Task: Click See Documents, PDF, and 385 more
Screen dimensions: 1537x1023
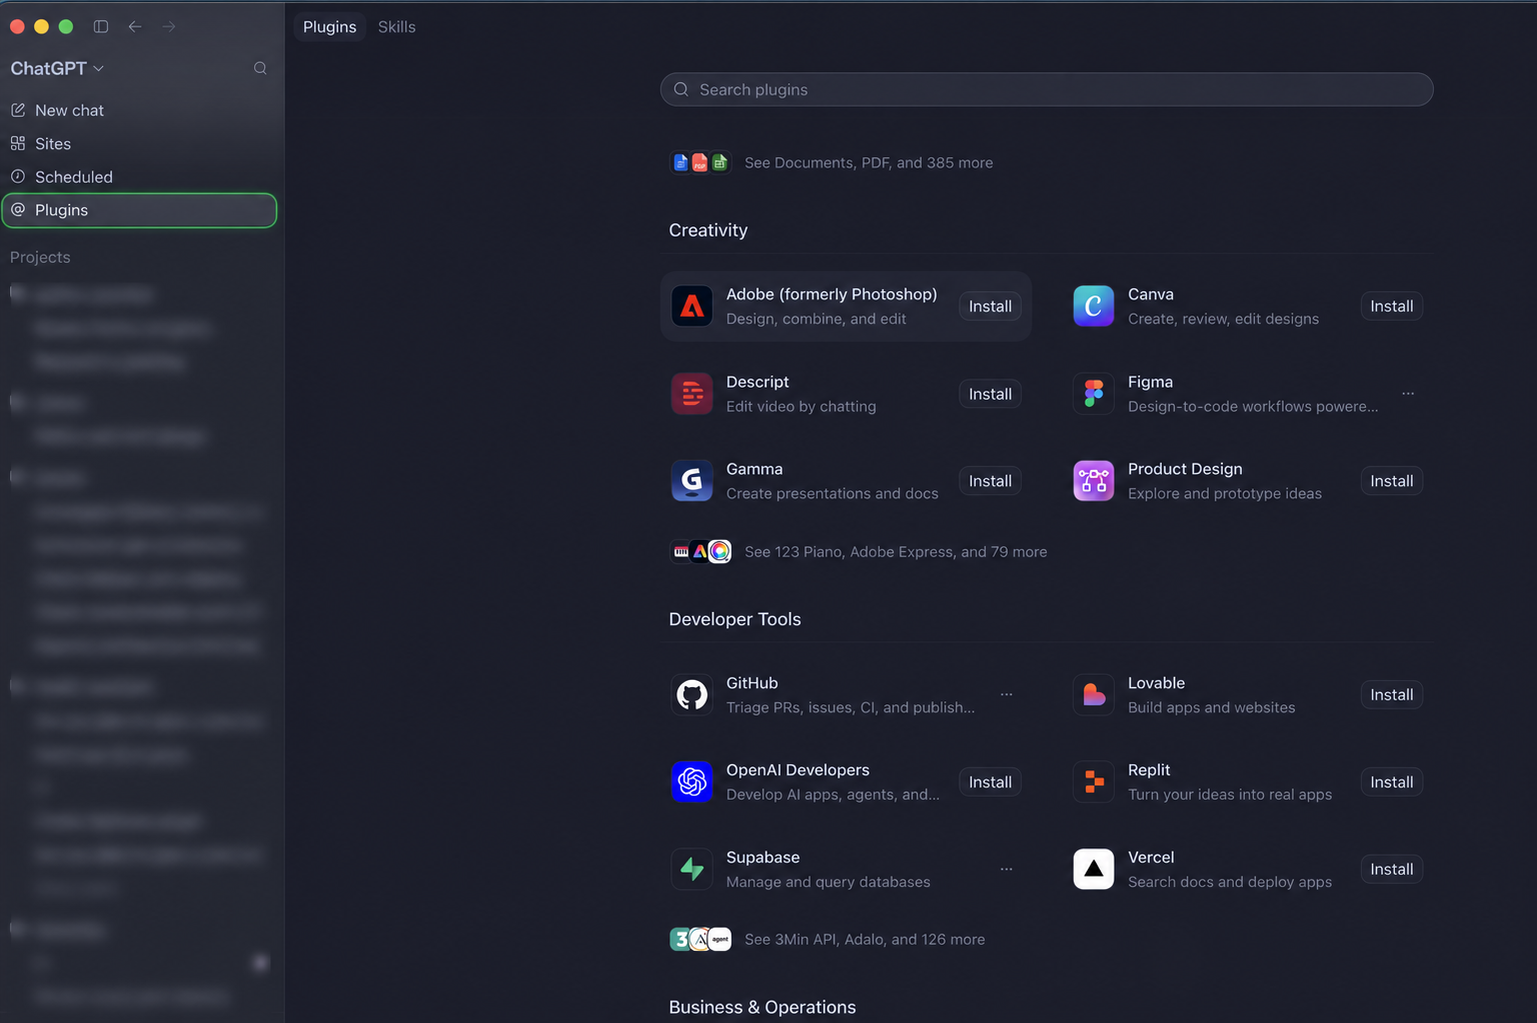Action: [868, 163]
